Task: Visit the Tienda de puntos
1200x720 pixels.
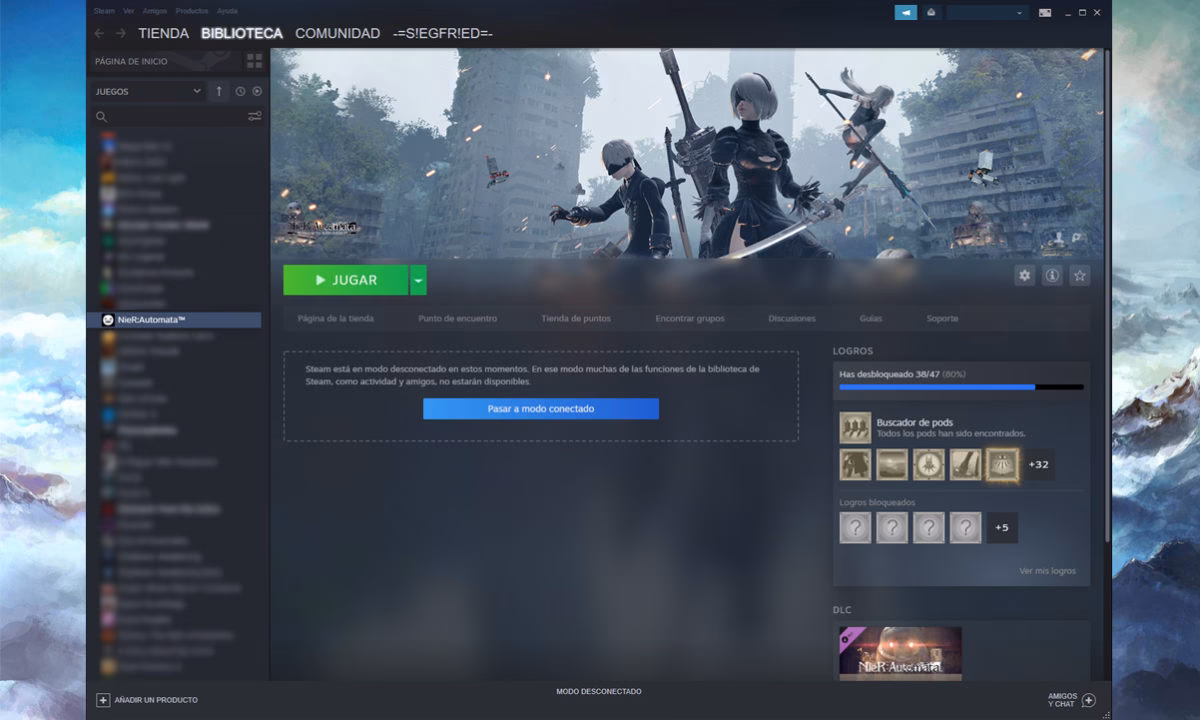Action: pos(576,319)
